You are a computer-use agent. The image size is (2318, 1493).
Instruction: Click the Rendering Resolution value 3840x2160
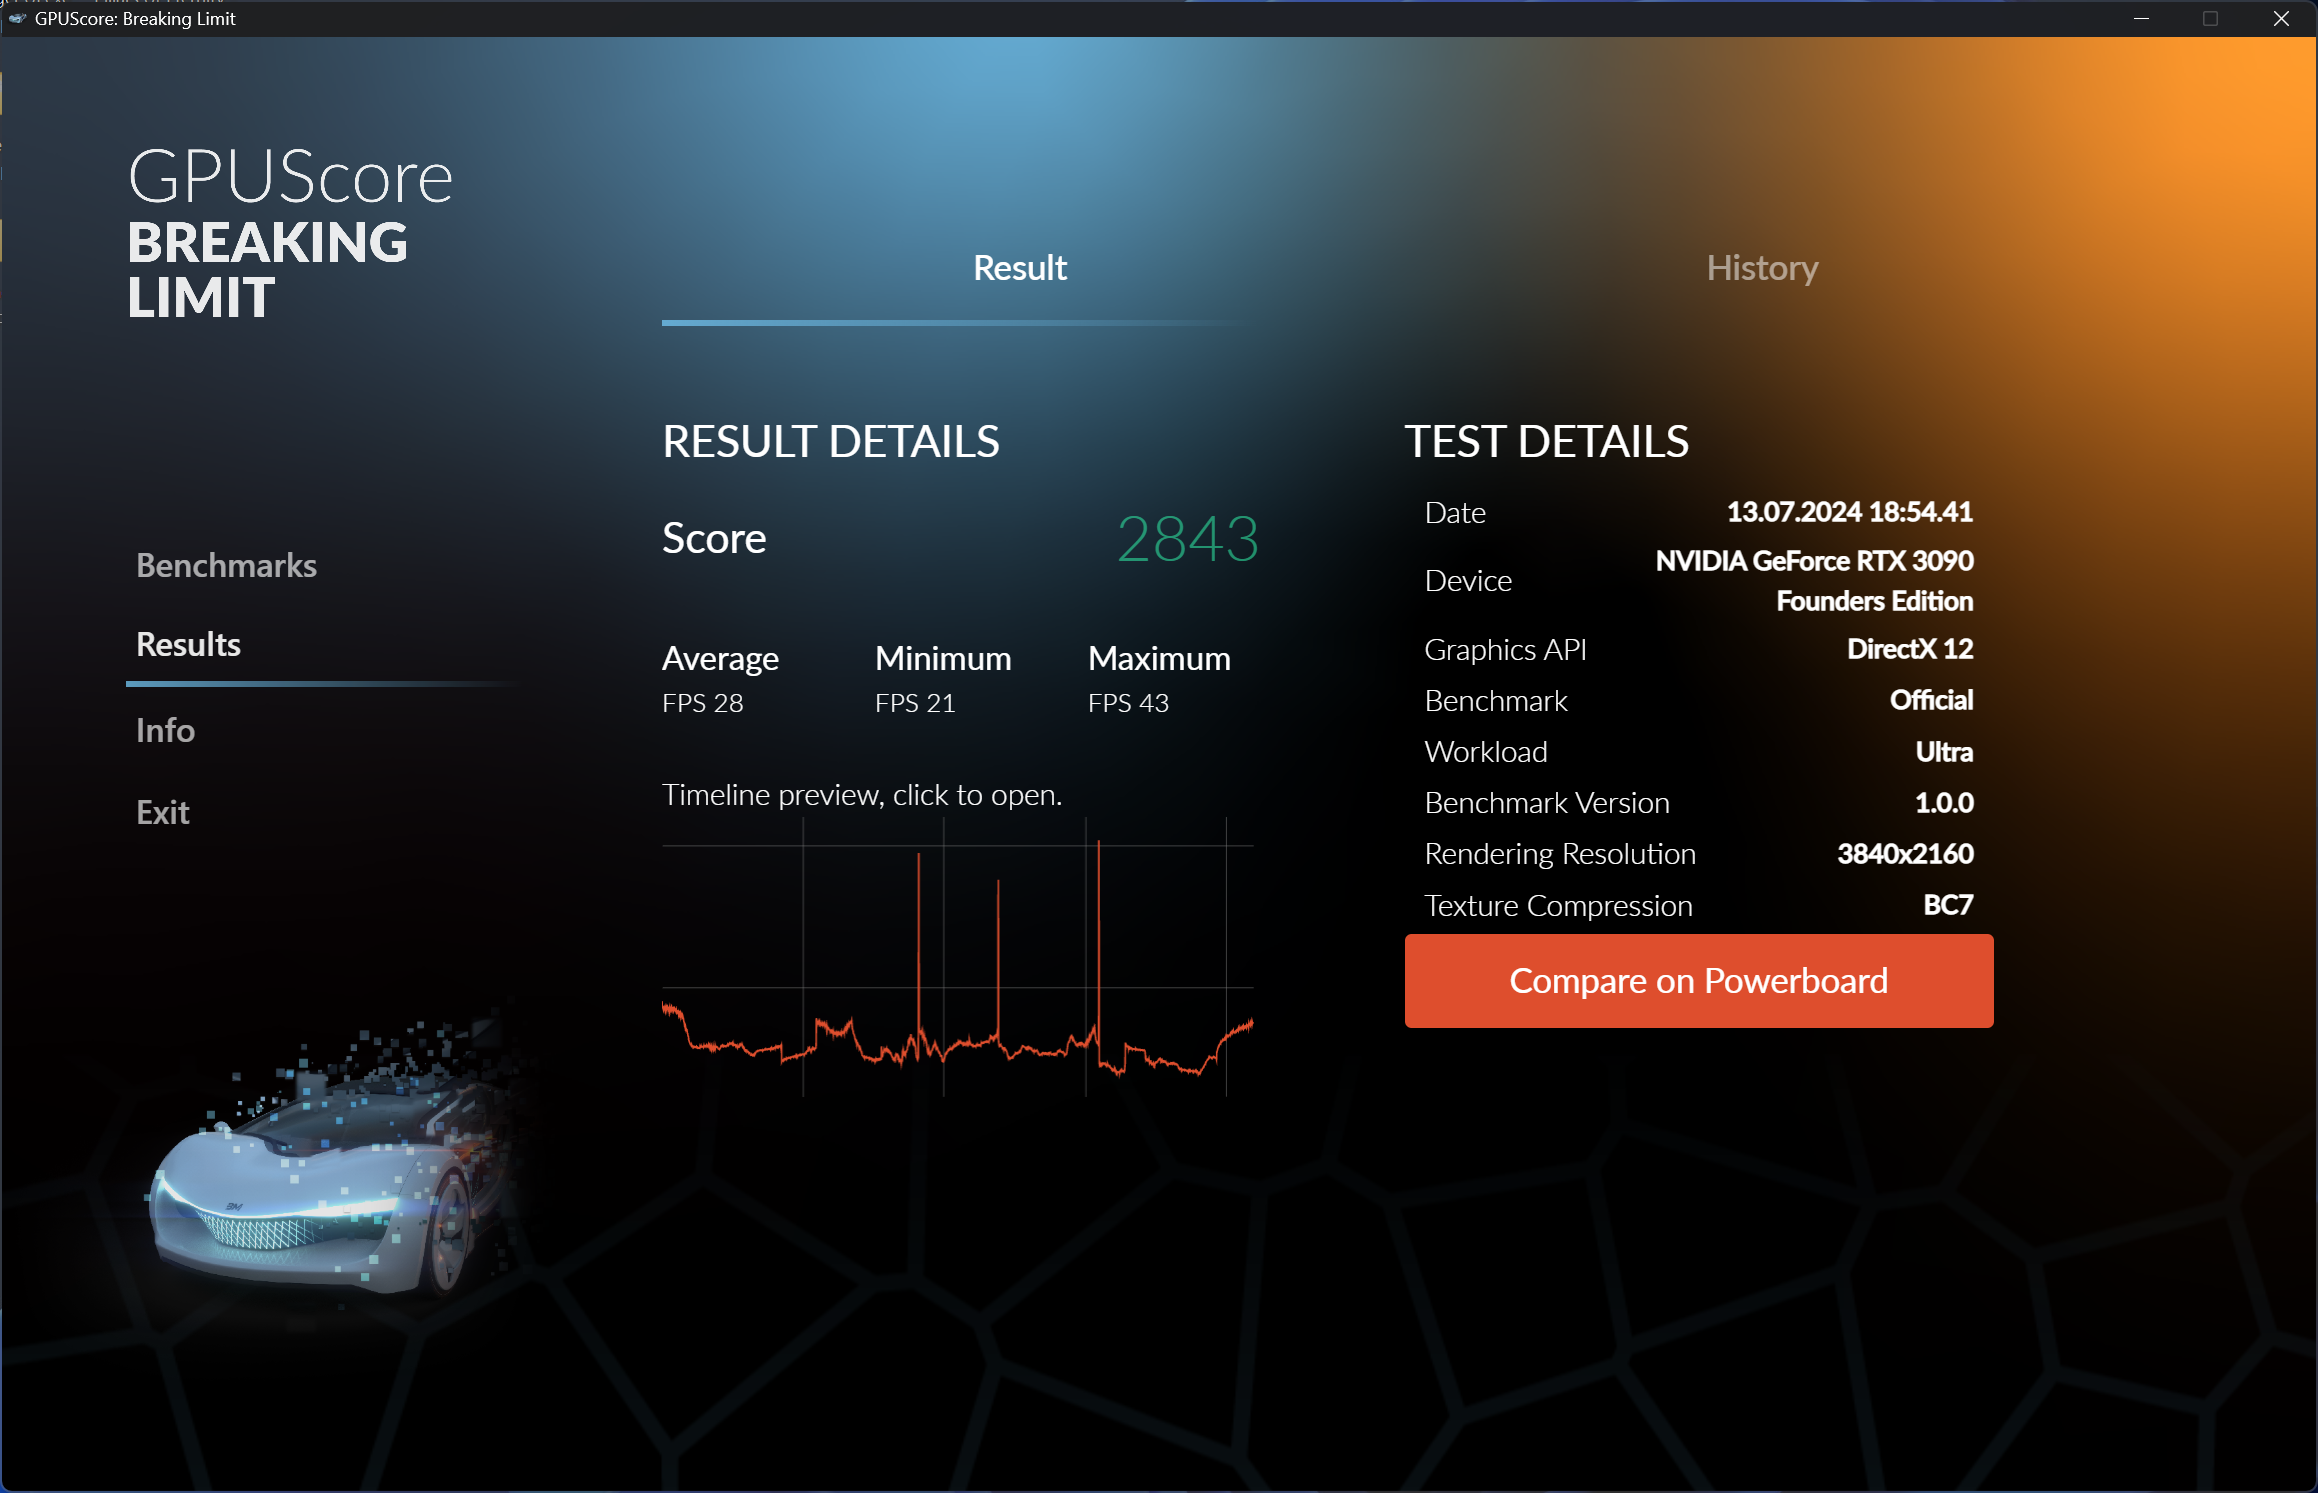pos(1904,854)
